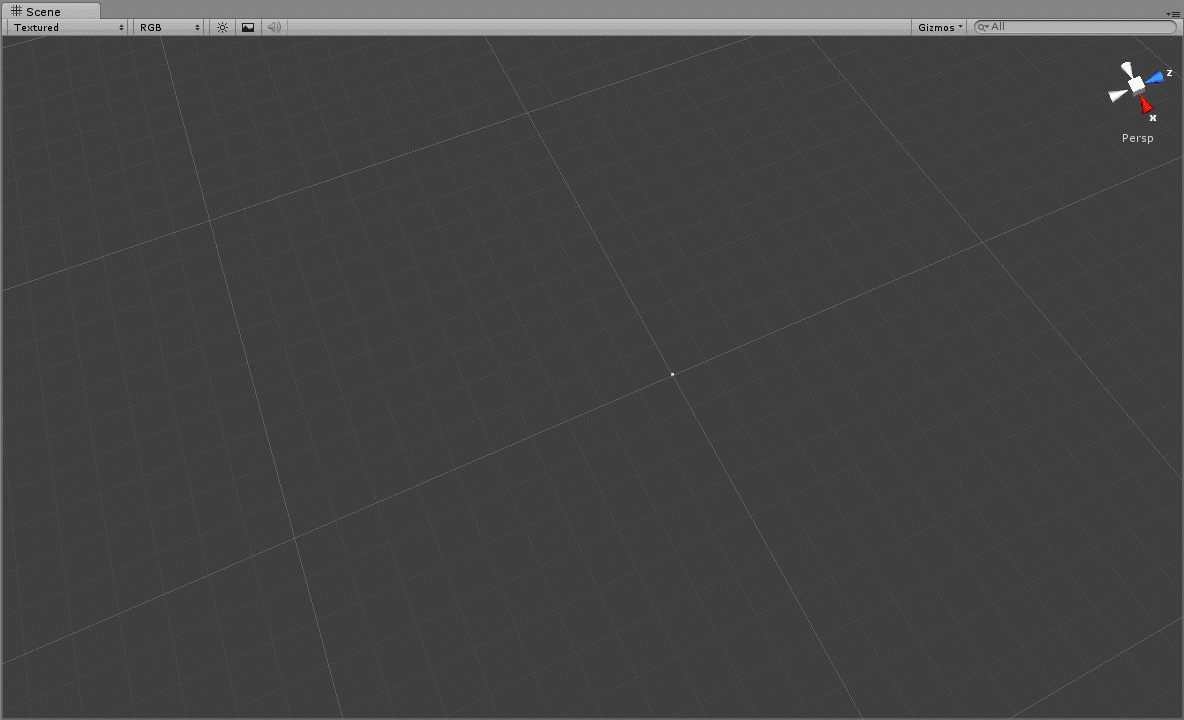Toggle skybox and image effects icon
This screenshot has height=720, width=1184.
(x=248, y=27)
